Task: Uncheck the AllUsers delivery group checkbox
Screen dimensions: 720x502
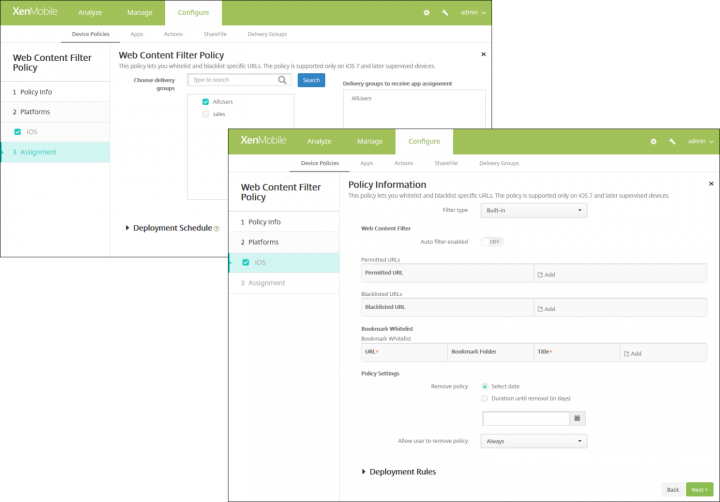Action: [x=205, y=102]
